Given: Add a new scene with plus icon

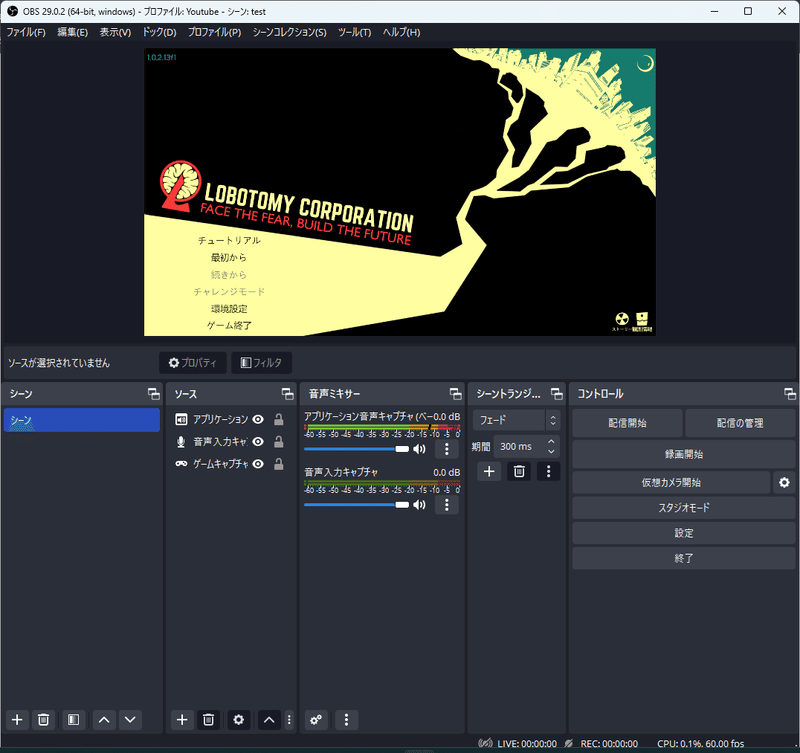Looking at the screenshot, I should pyautogui.click(x=17, y=719).
